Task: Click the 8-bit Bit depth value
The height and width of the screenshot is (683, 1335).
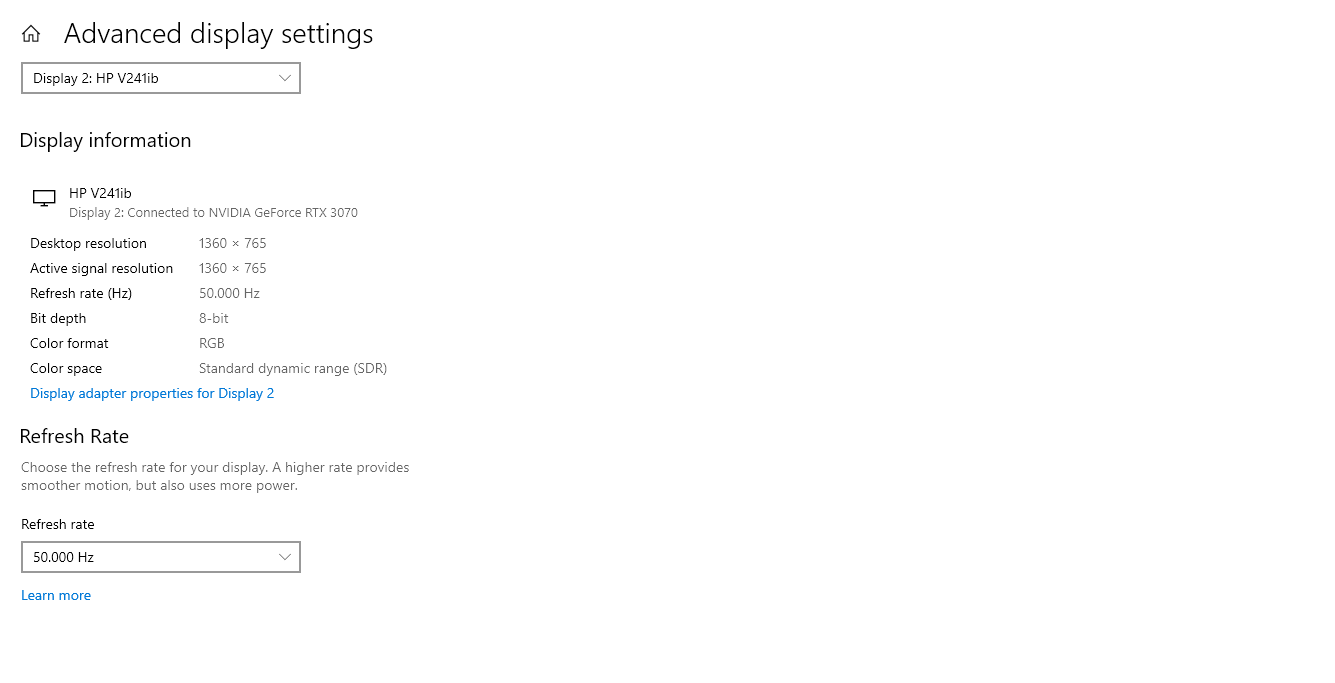Action: [213, 318]
